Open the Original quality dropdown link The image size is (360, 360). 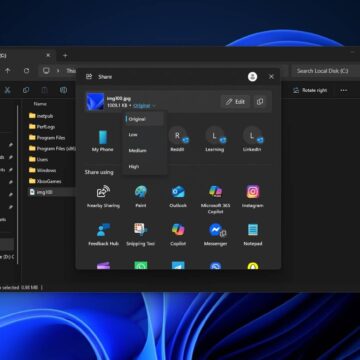[144, 106]
